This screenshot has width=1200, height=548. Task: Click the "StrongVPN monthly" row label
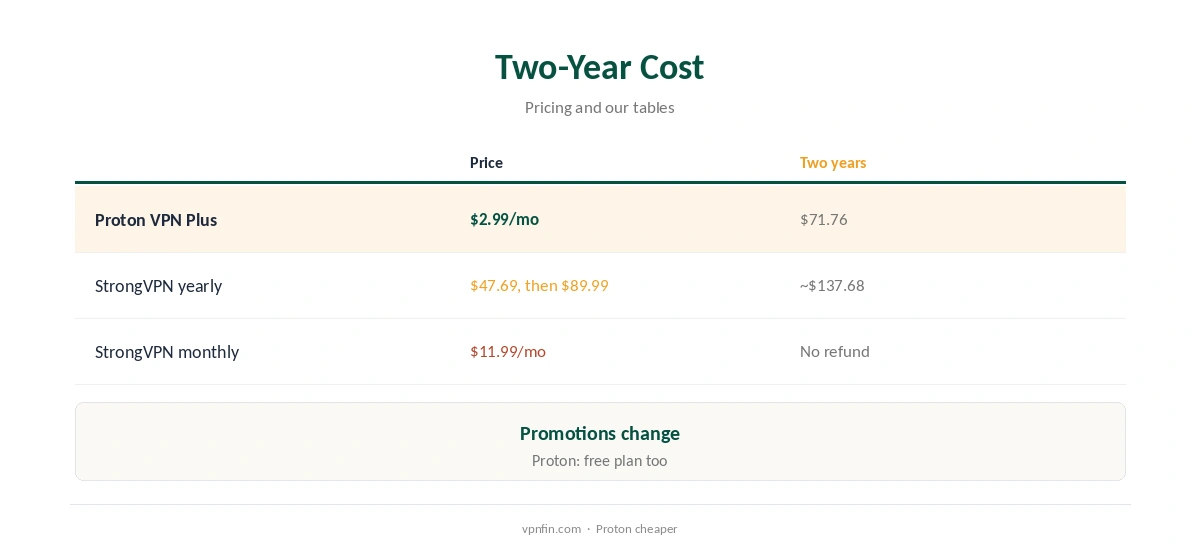pos(167,352)
